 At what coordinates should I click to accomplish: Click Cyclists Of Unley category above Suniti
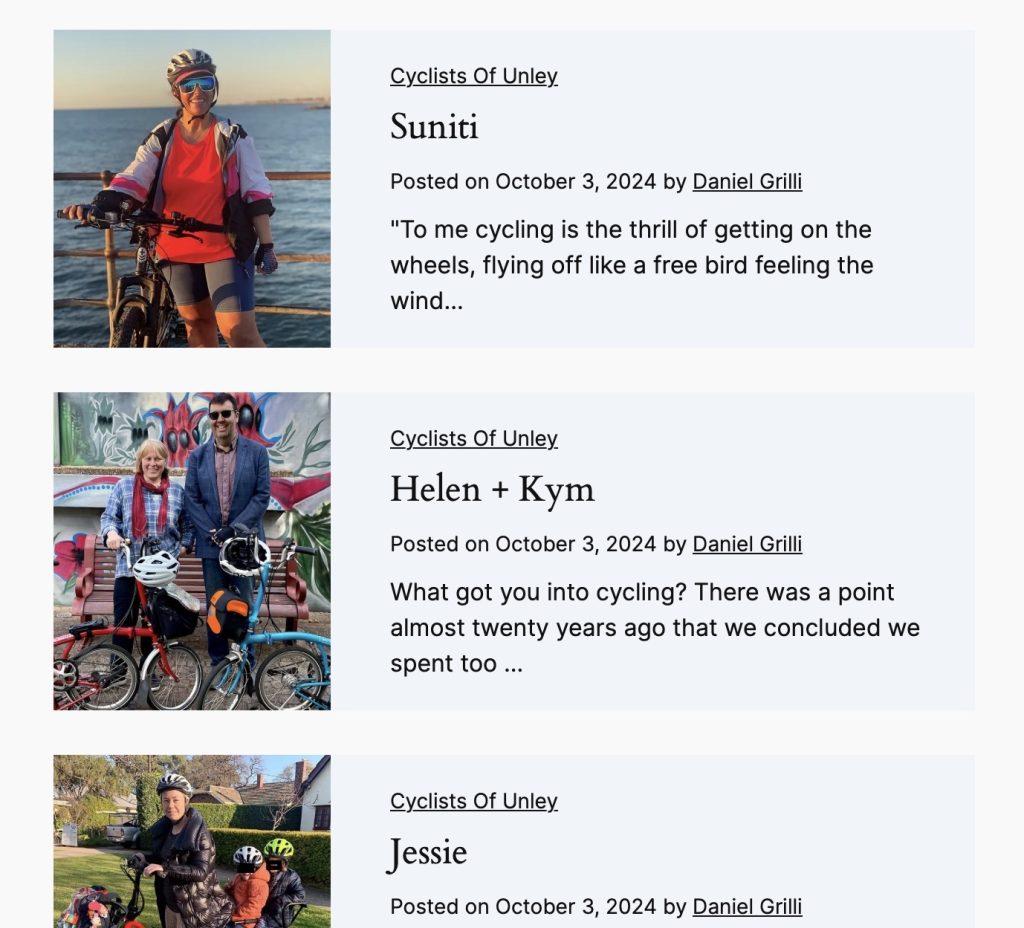click(474, 76)
